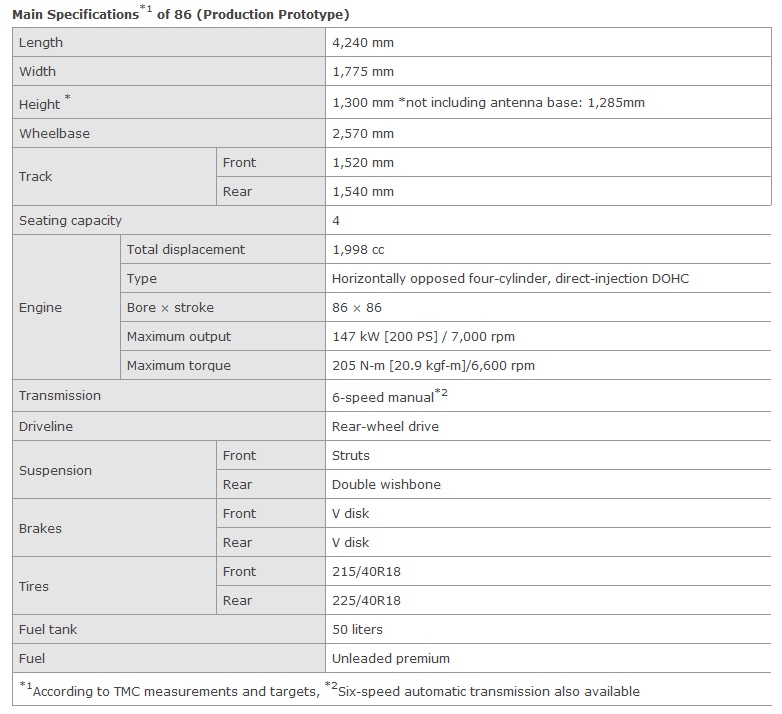Click the Wheelbase value 2,570 mm
This screenshot has height=714, width=782.
(x=363, y=133)
